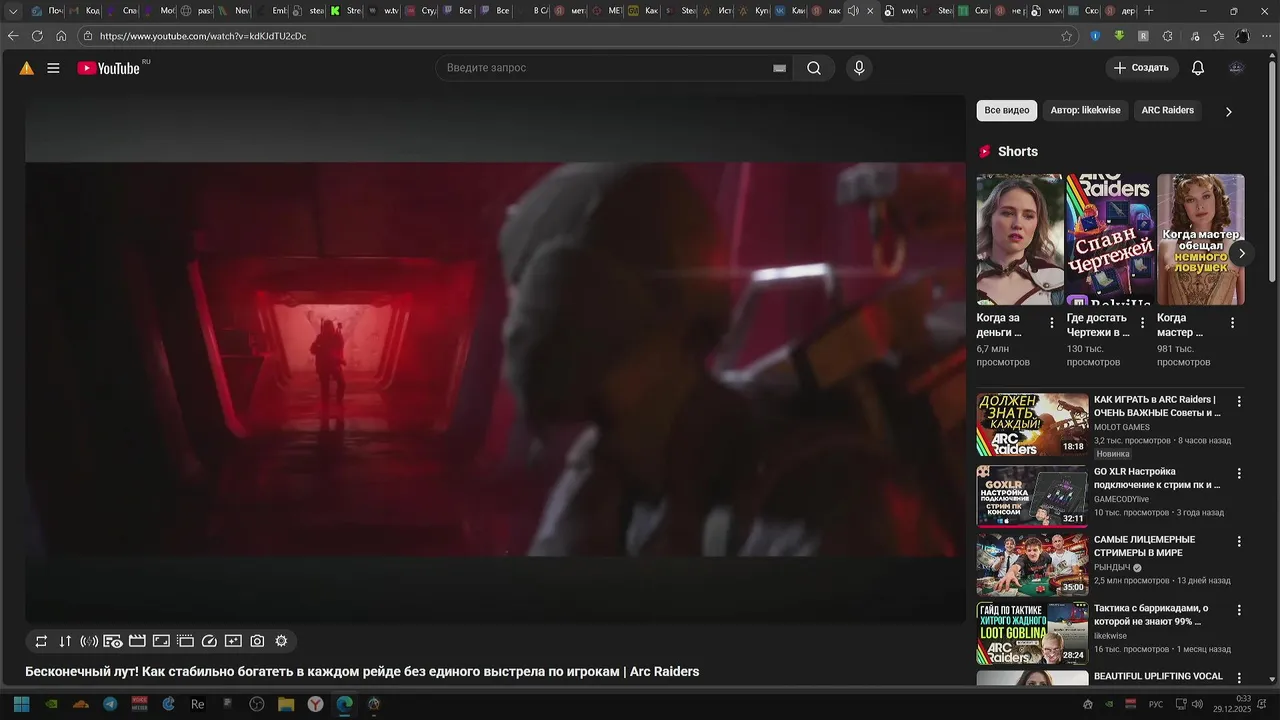Open the YouTube hamburger guide menu
The image size is (1280, 720).
[x=53, y=68]
